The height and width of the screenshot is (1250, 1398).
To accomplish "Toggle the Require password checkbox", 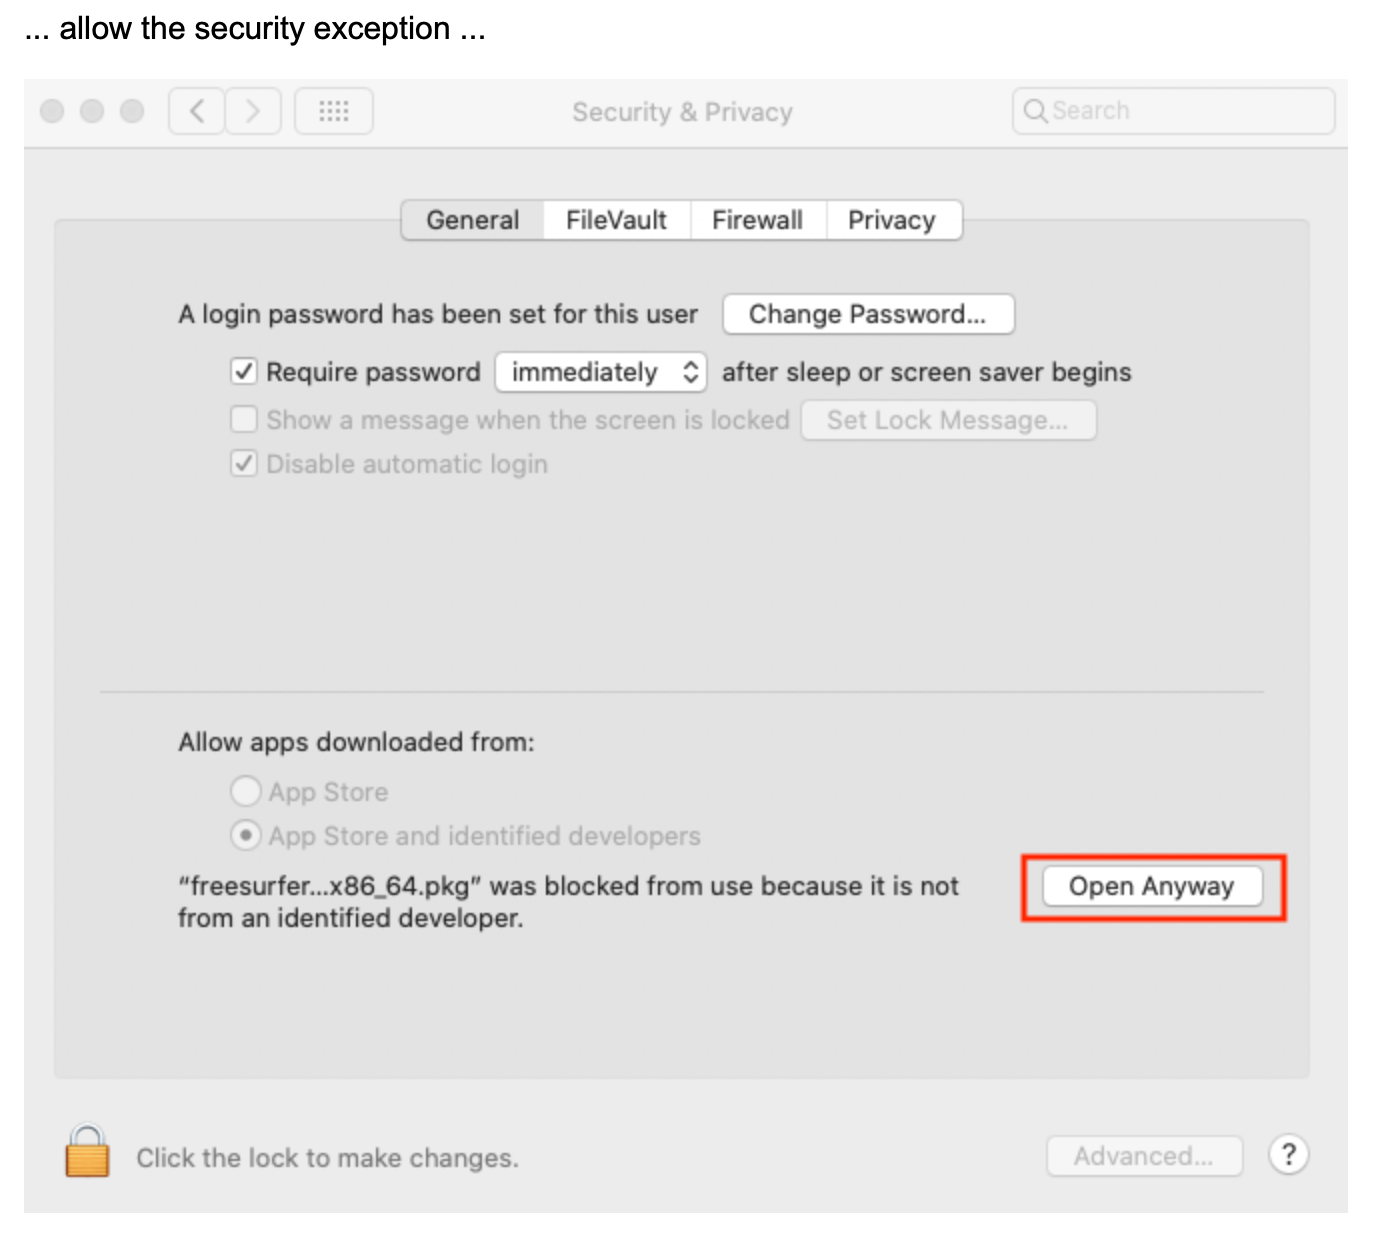I will click(x=244, y=372).
